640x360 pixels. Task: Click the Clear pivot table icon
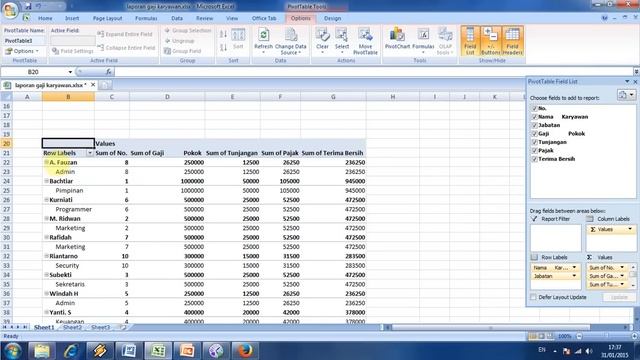coord(322,40)
